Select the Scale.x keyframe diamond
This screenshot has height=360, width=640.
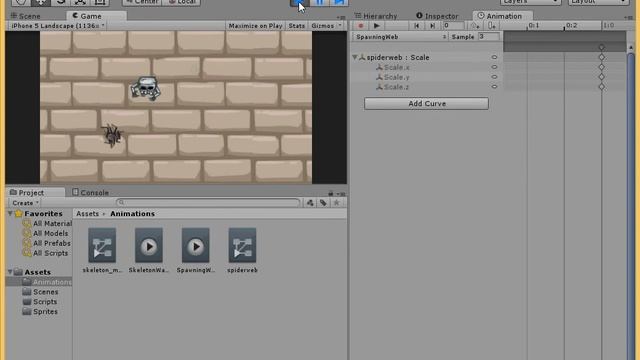(x=602, y=67)
